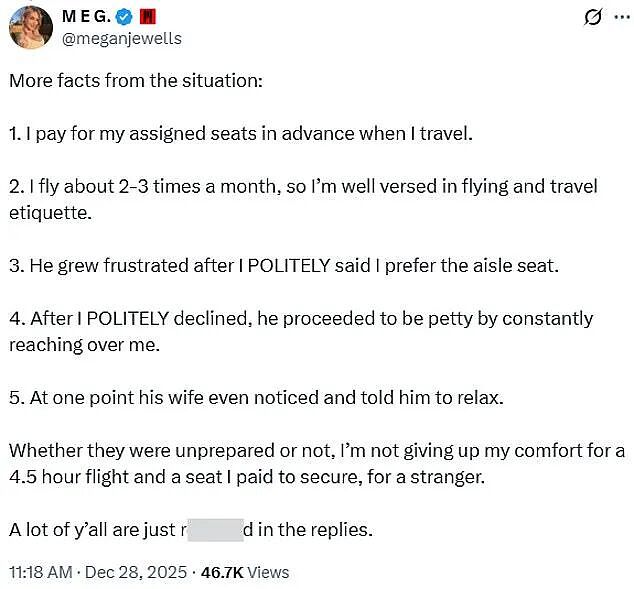Click point 3 about the aisle seat

pyautogui.click(x=284, y=266)
